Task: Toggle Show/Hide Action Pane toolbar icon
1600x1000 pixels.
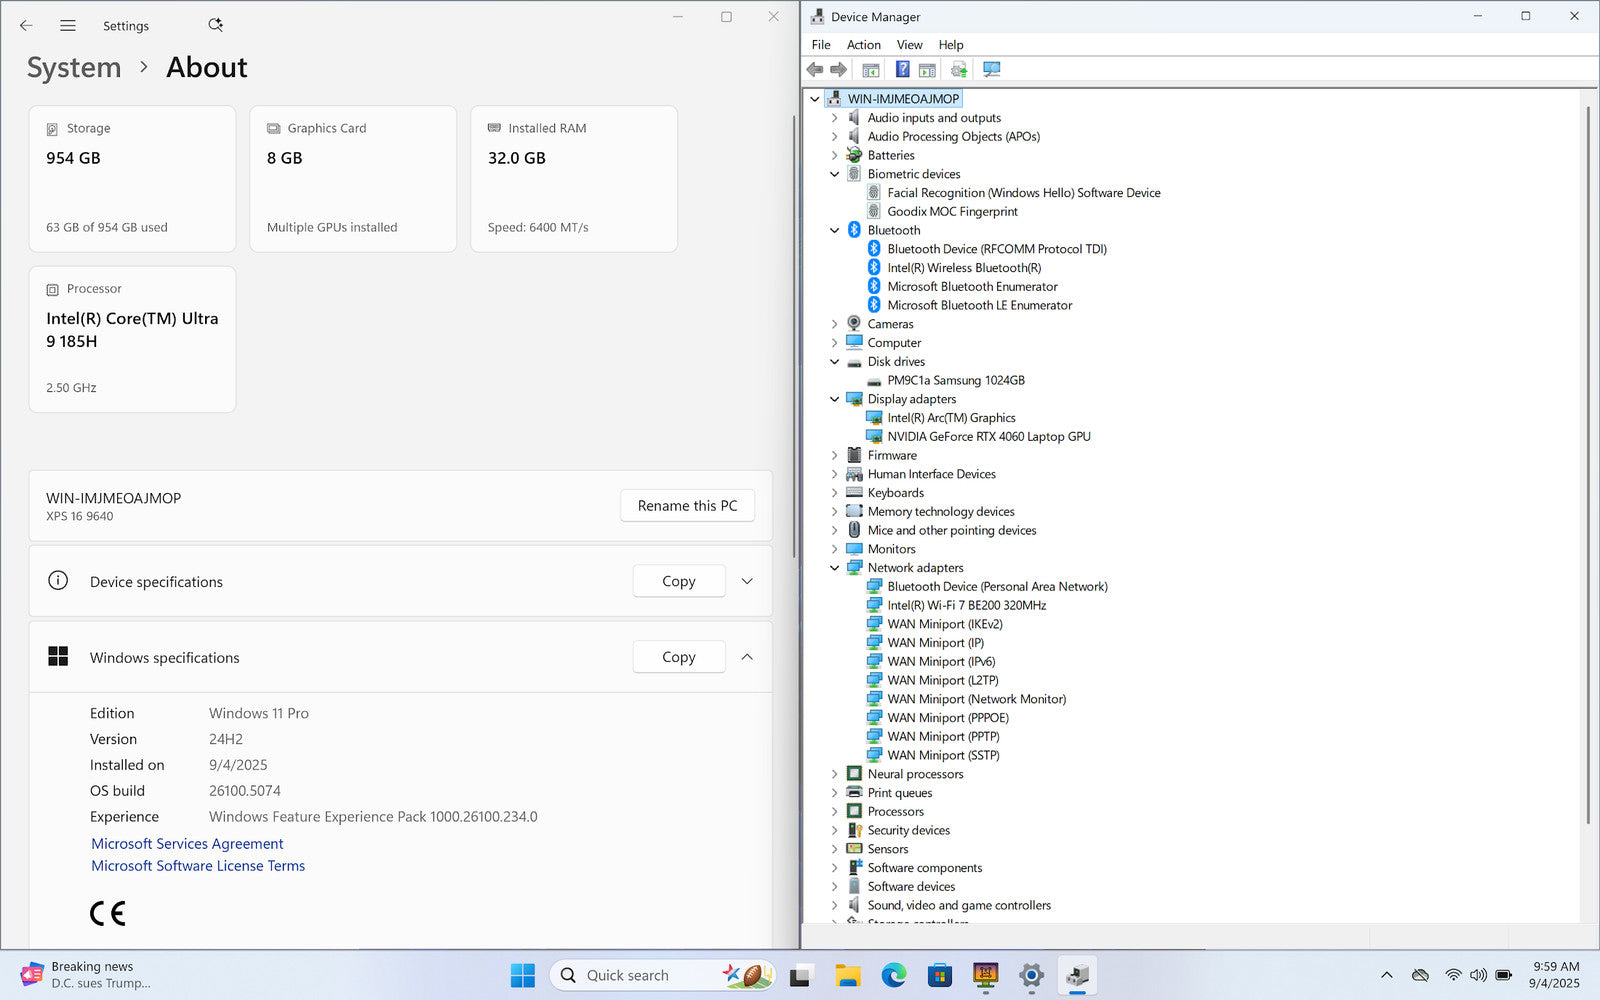Action: (928, 70)
